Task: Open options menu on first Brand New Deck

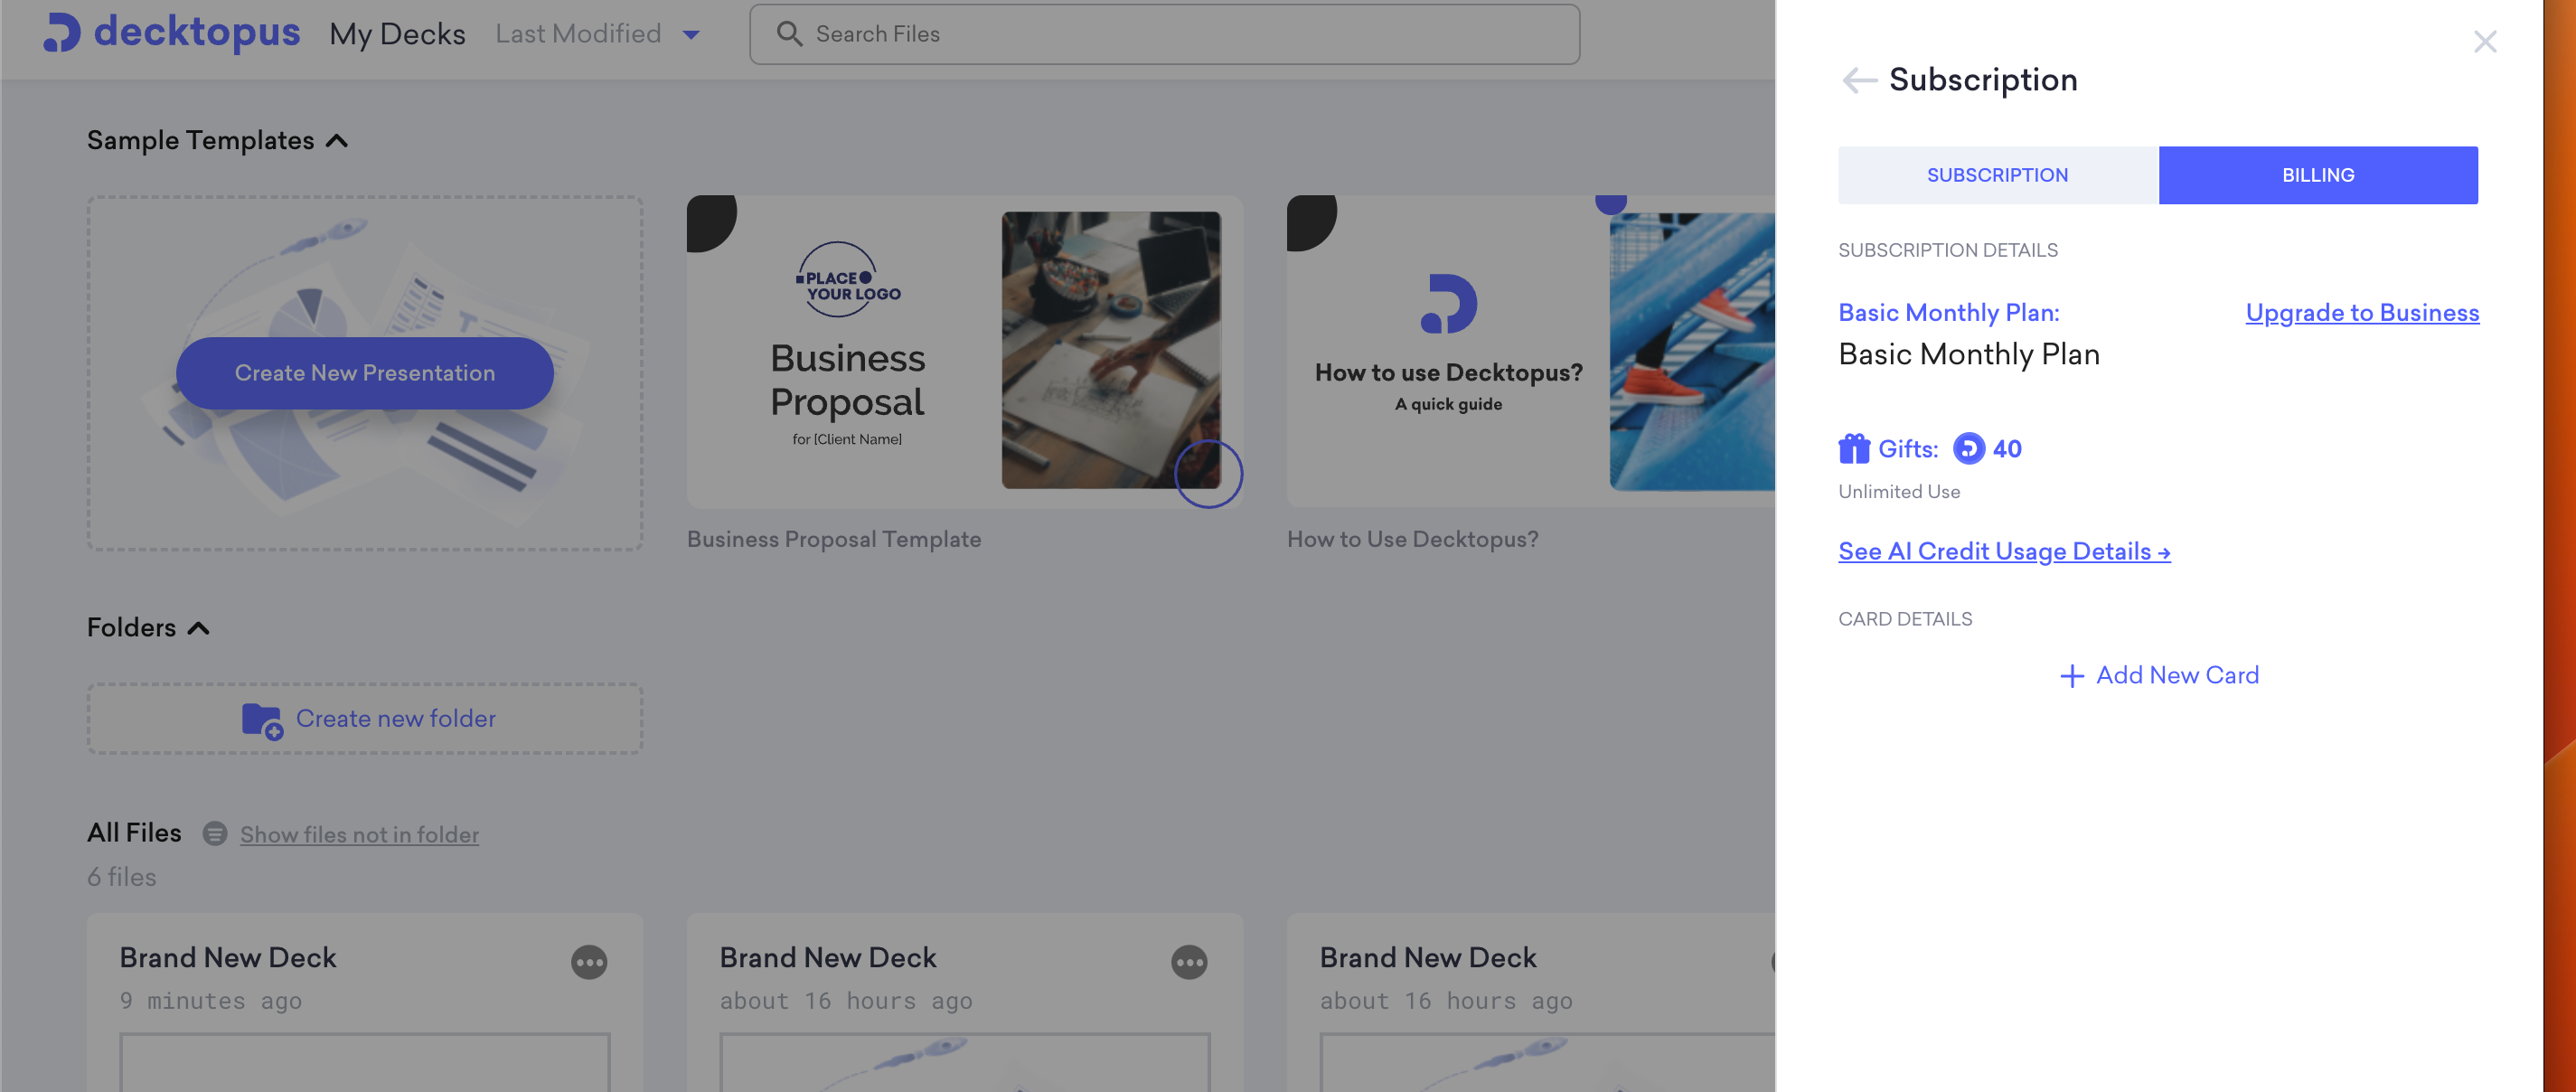Action: coord(590,962)
